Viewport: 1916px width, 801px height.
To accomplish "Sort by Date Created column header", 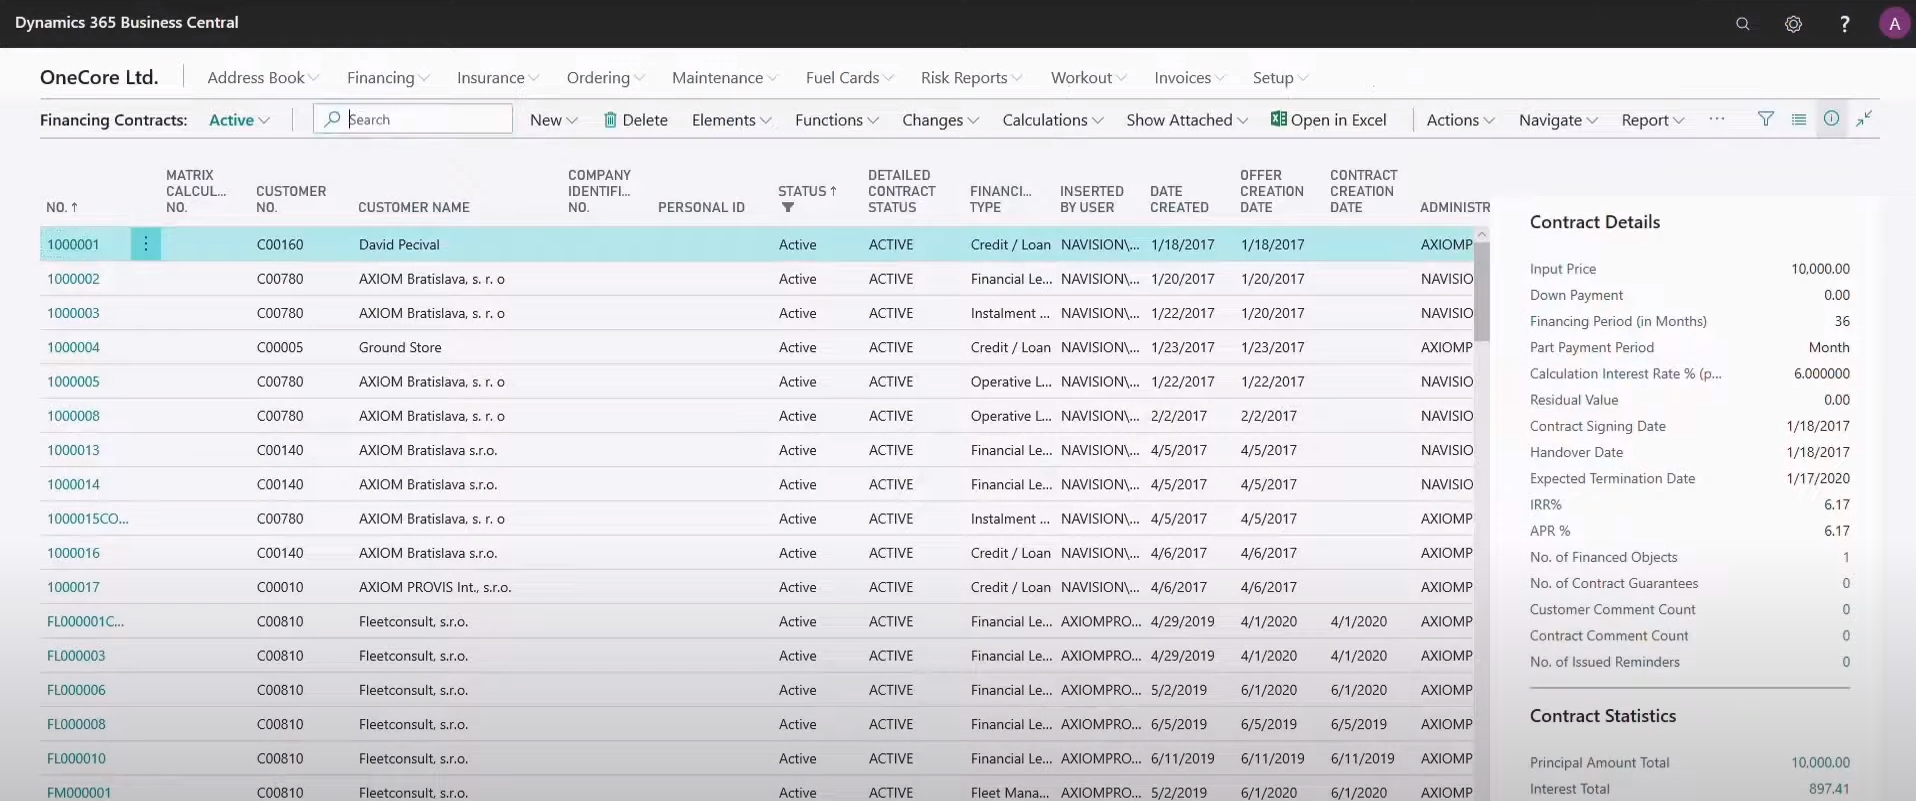I will [x=1179, y=199].
